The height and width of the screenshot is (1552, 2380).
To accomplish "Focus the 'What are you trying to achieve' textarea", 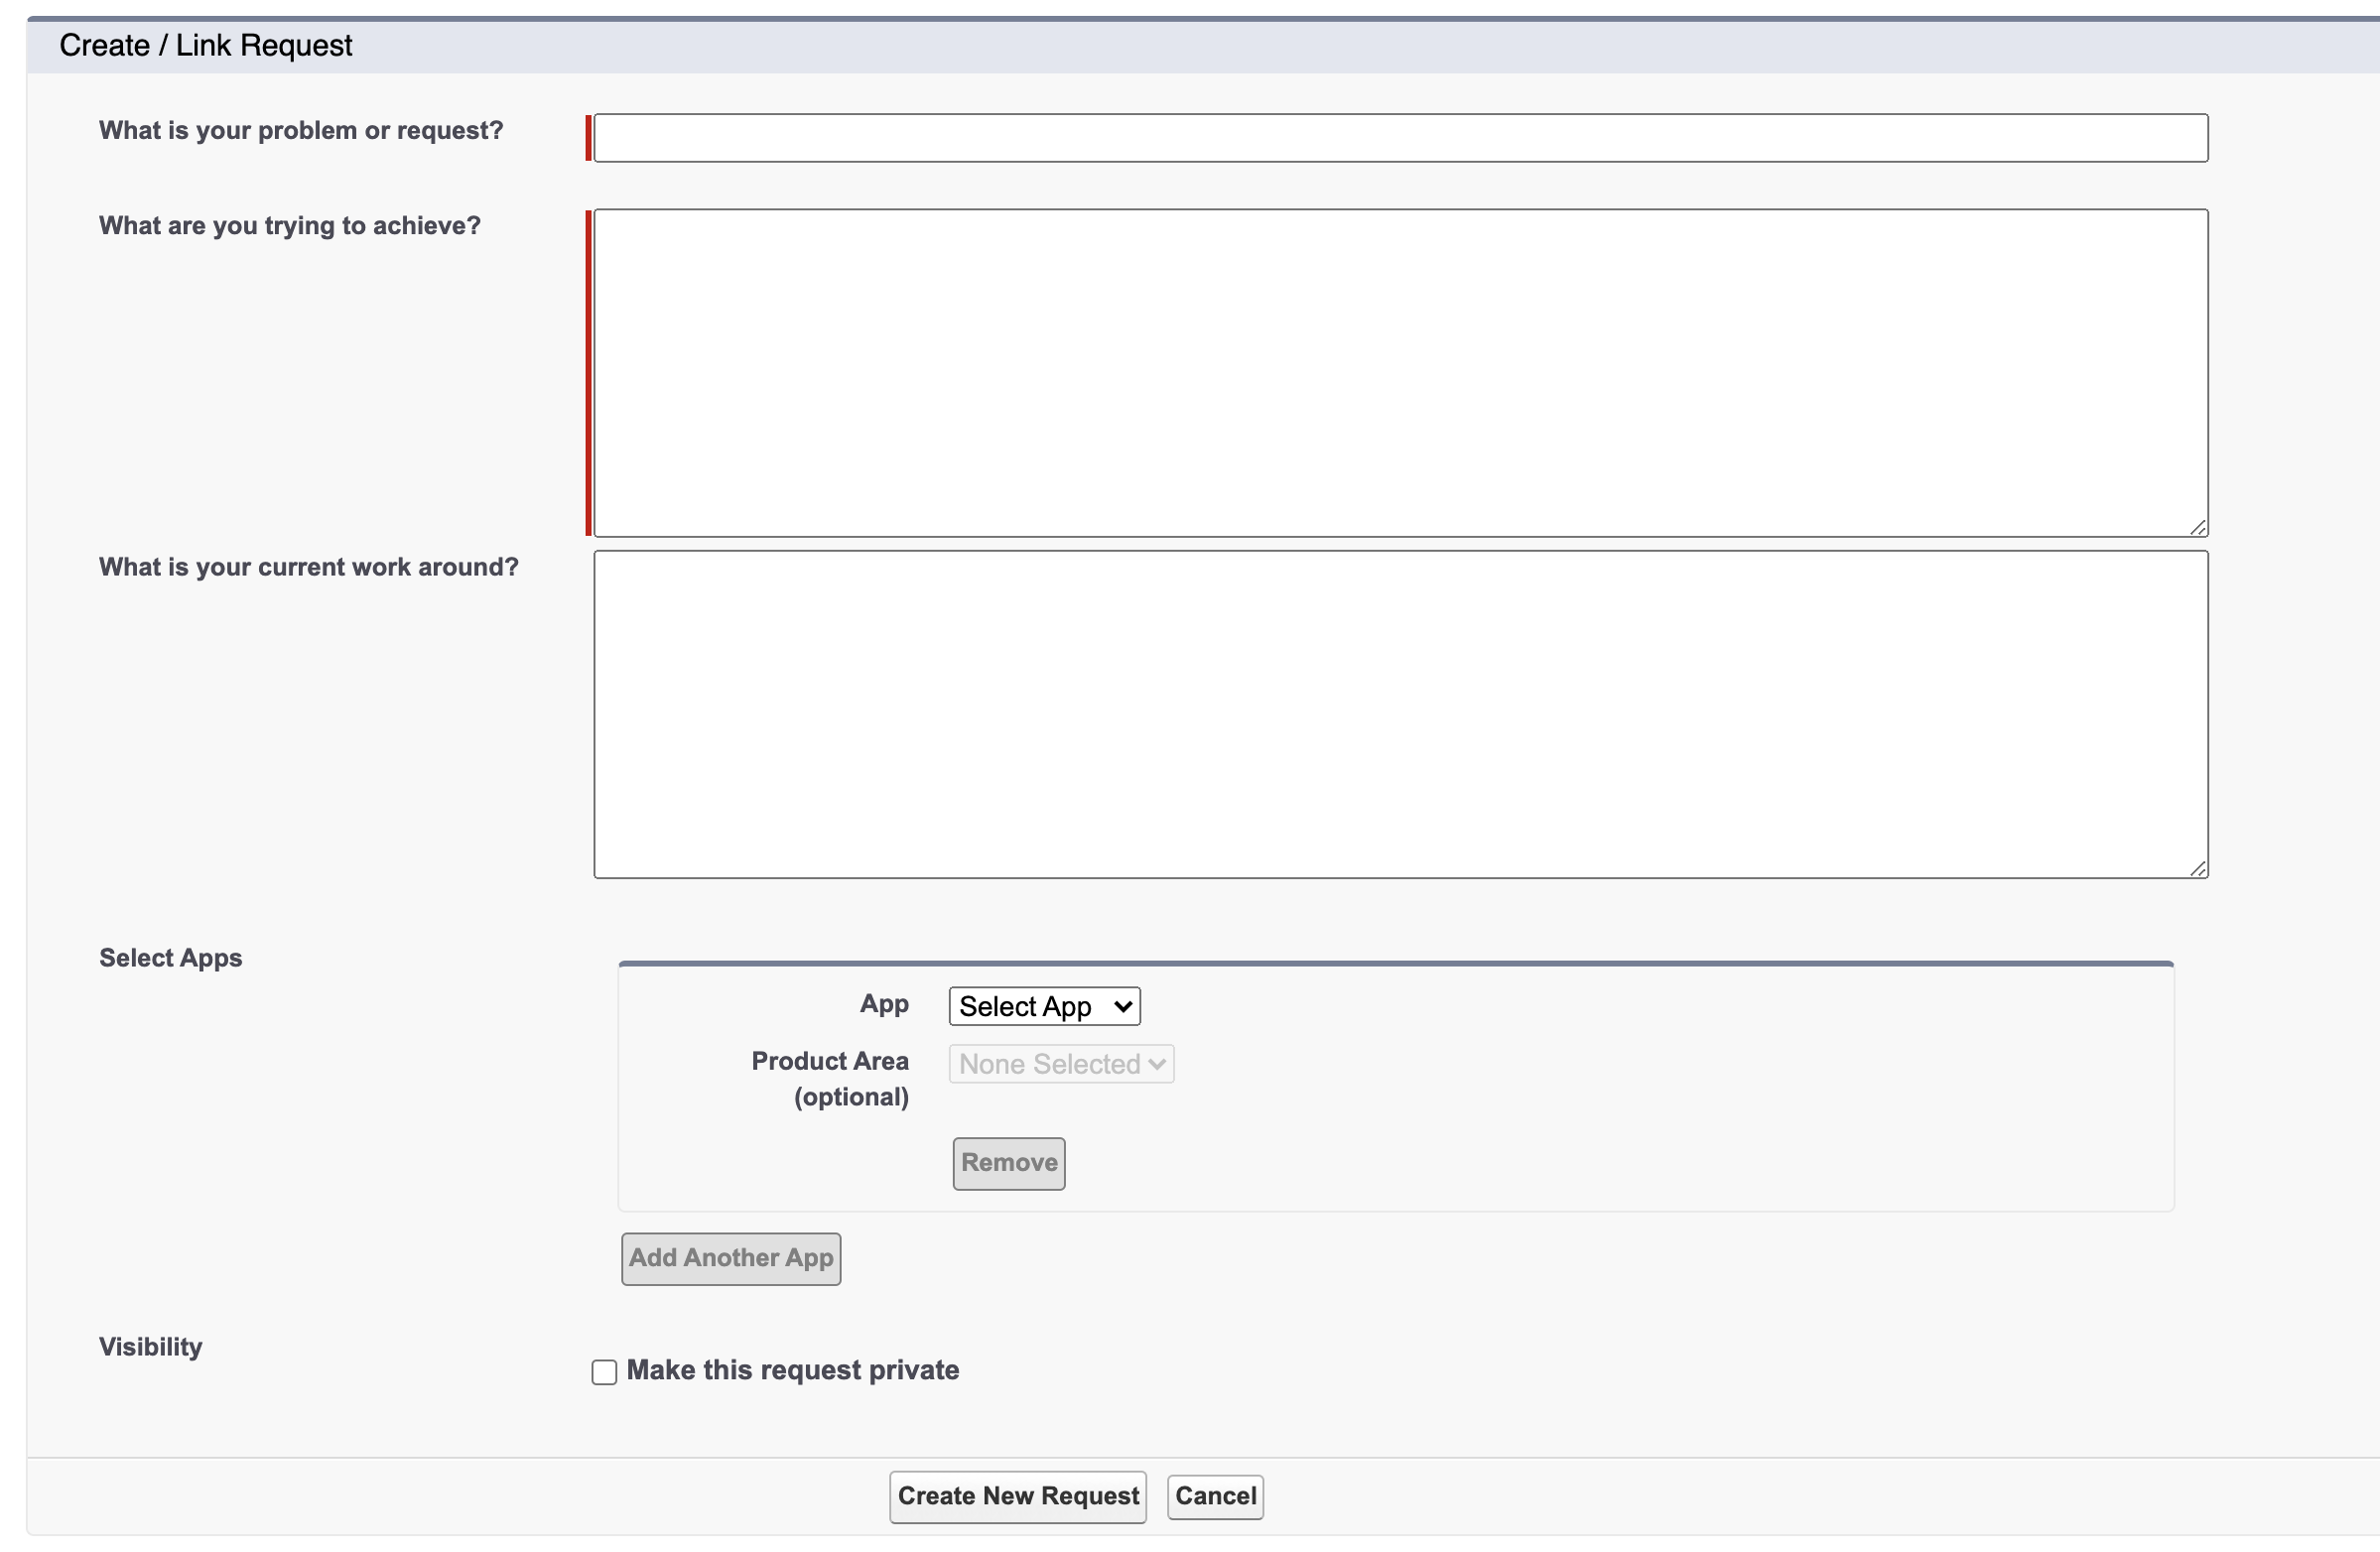I will 1400,373.
